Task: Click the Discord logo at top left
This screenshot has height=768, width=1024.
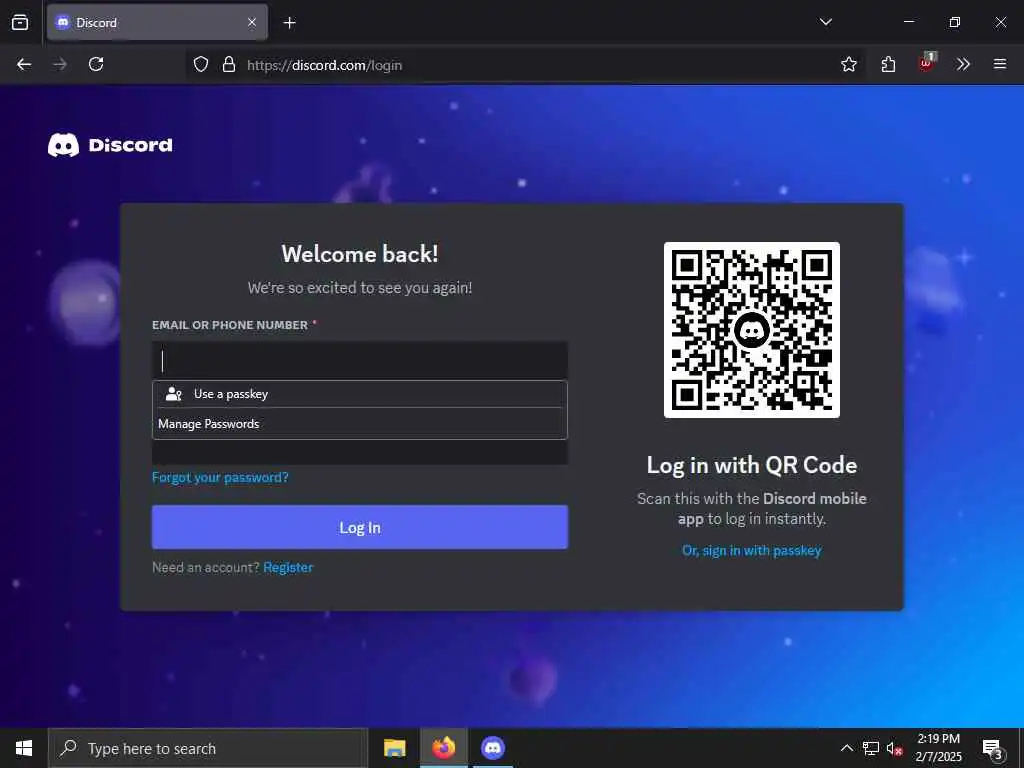Action: point(110,145)
